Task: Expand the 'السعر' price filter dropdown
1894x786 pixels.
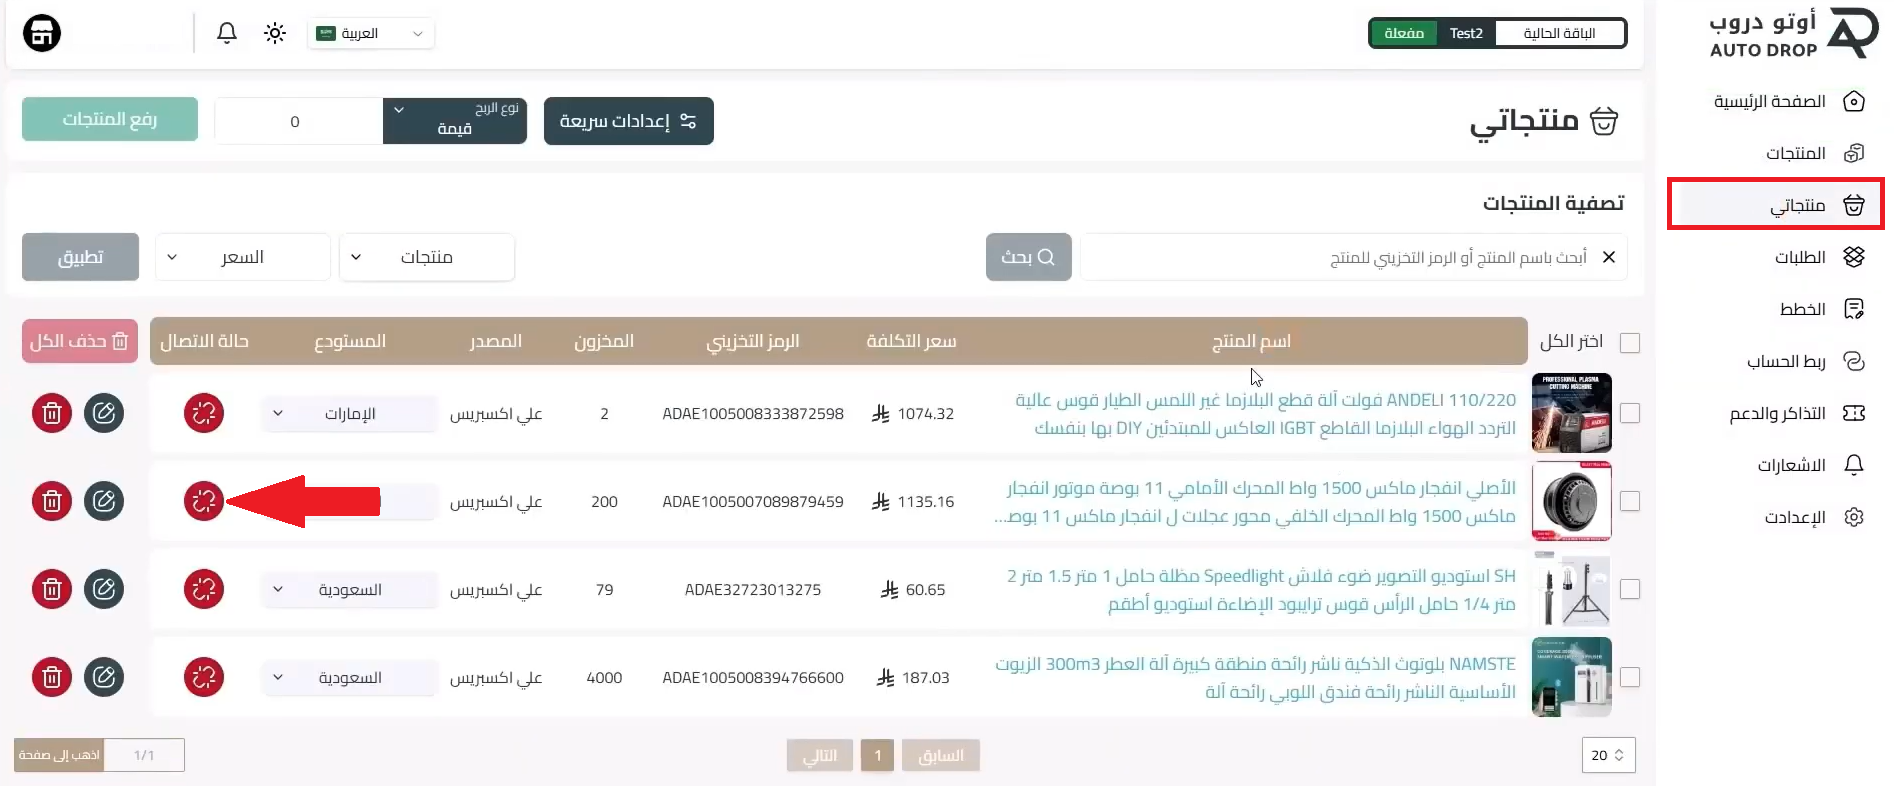Action: (x=242, y=257)
